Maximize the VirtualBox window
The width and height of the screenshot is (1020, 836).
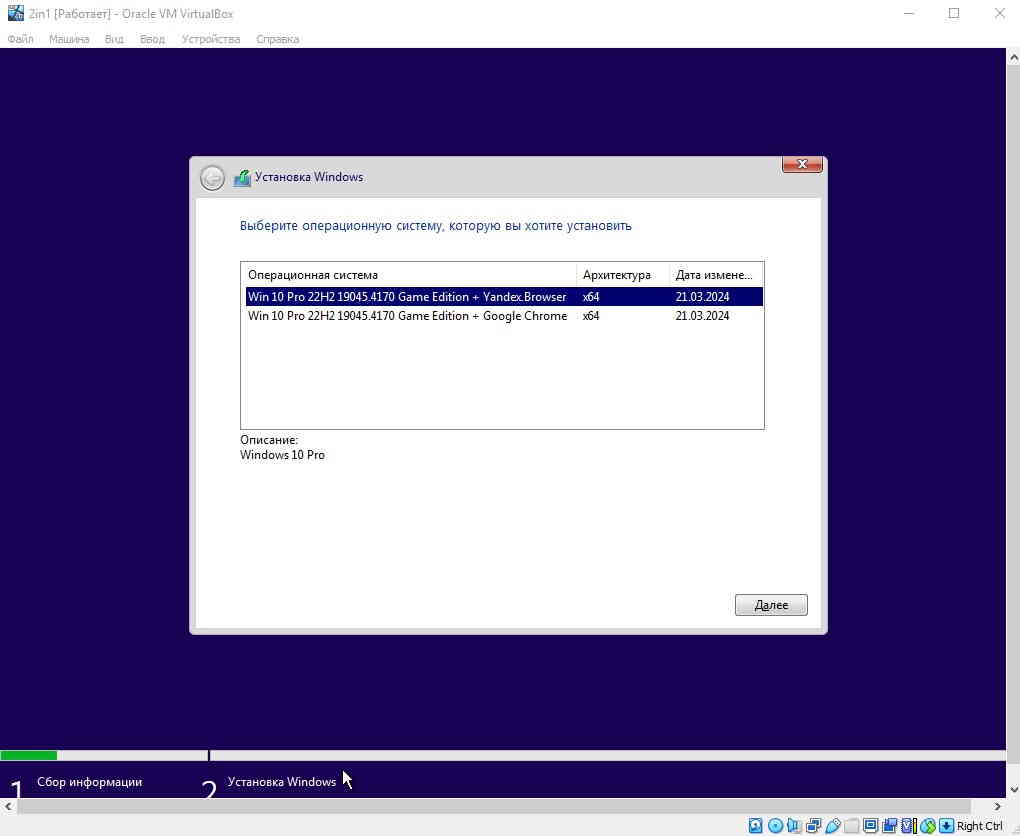pos(954,13)
